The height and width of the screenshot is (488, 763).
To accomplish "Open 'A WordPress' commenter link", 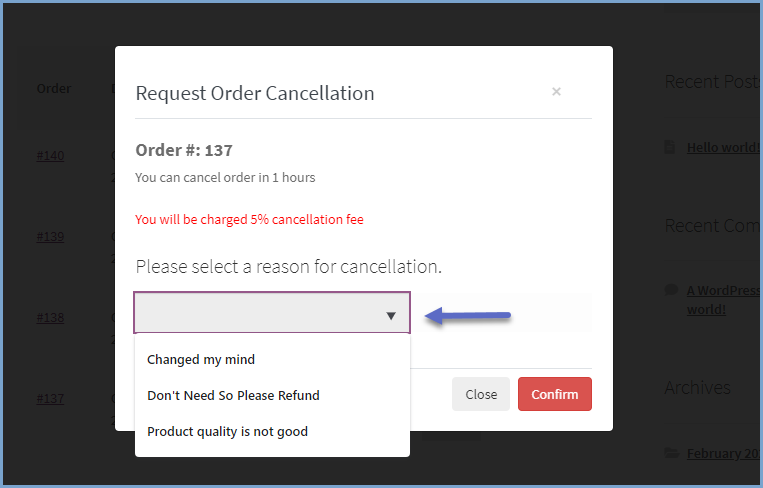I will tap(723, 290).
